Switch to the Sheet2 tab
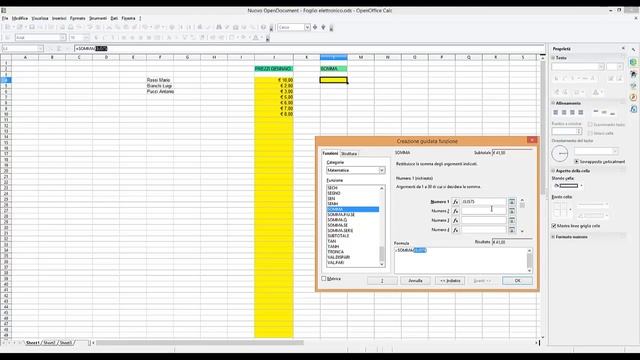This screenshot has height=360, width=640. (x=49, y=343)
